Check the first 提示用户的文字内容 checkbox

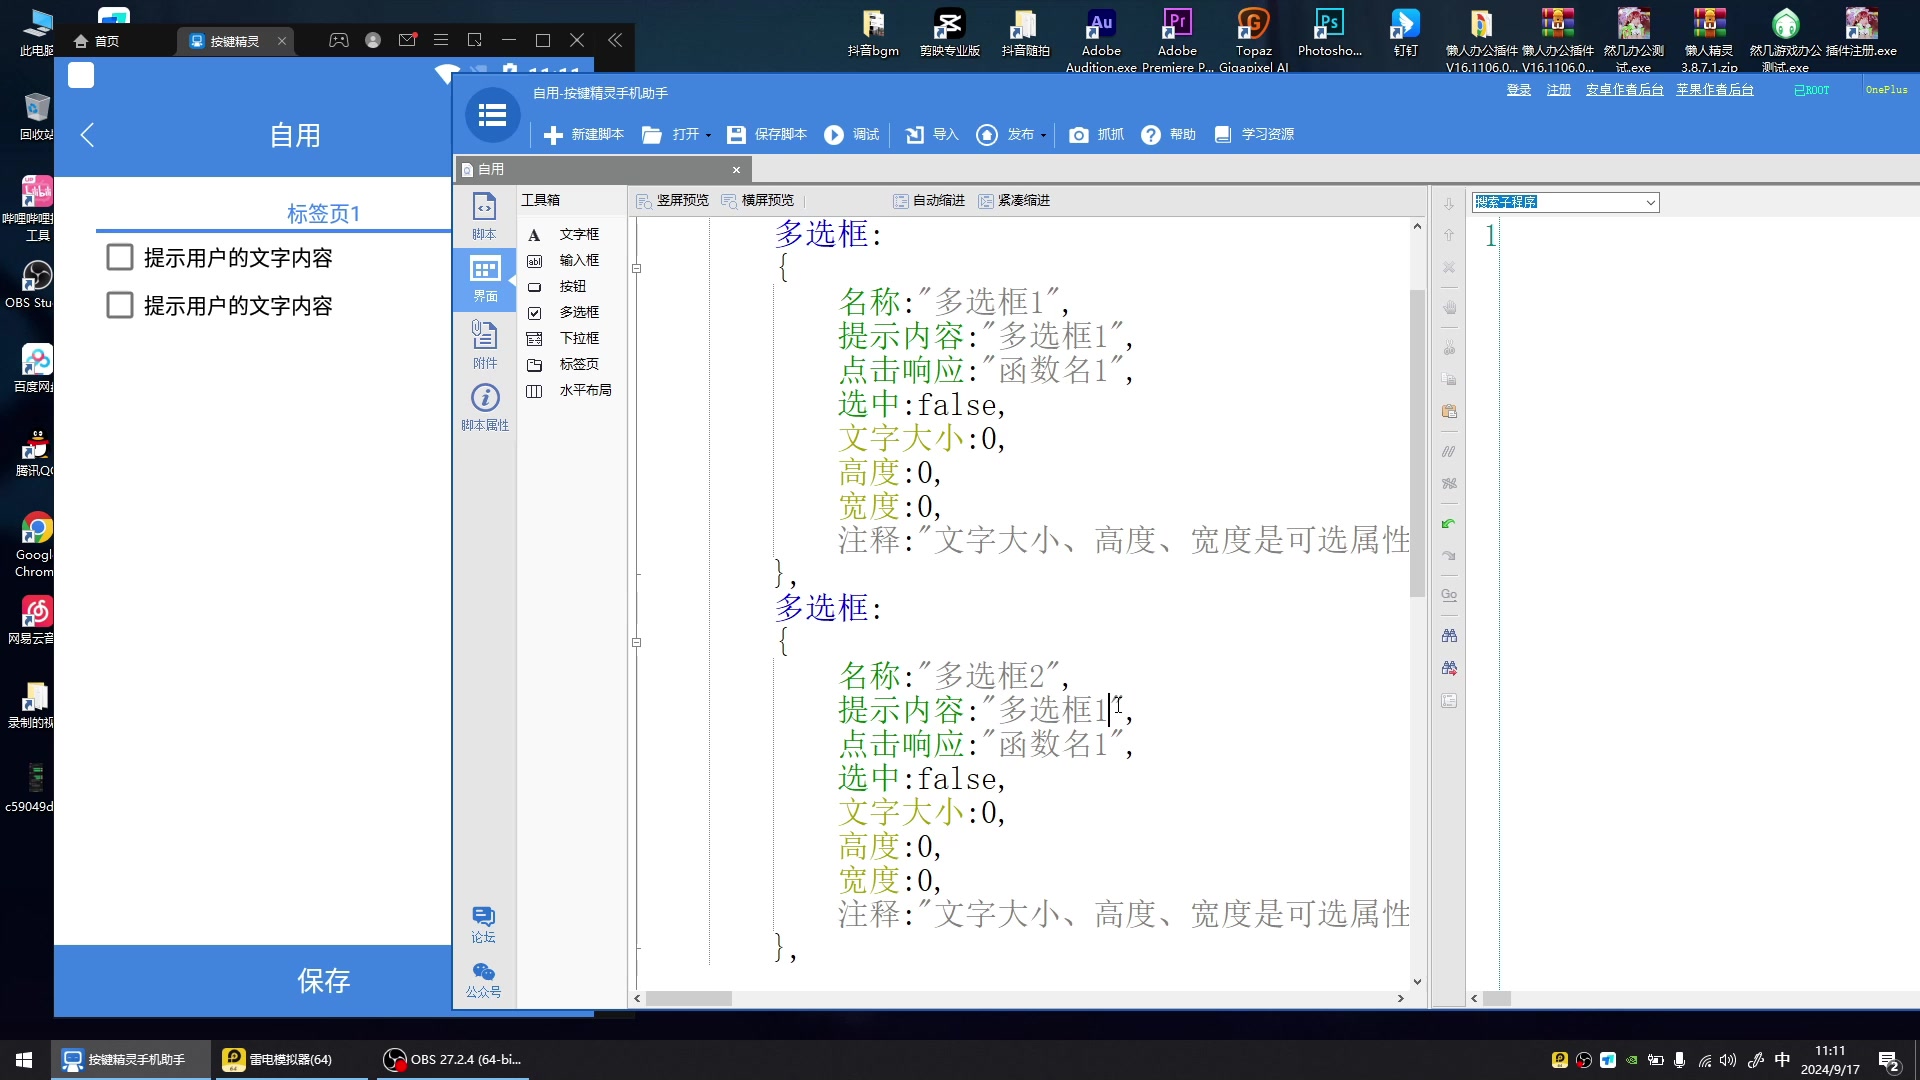pos(120,258)
